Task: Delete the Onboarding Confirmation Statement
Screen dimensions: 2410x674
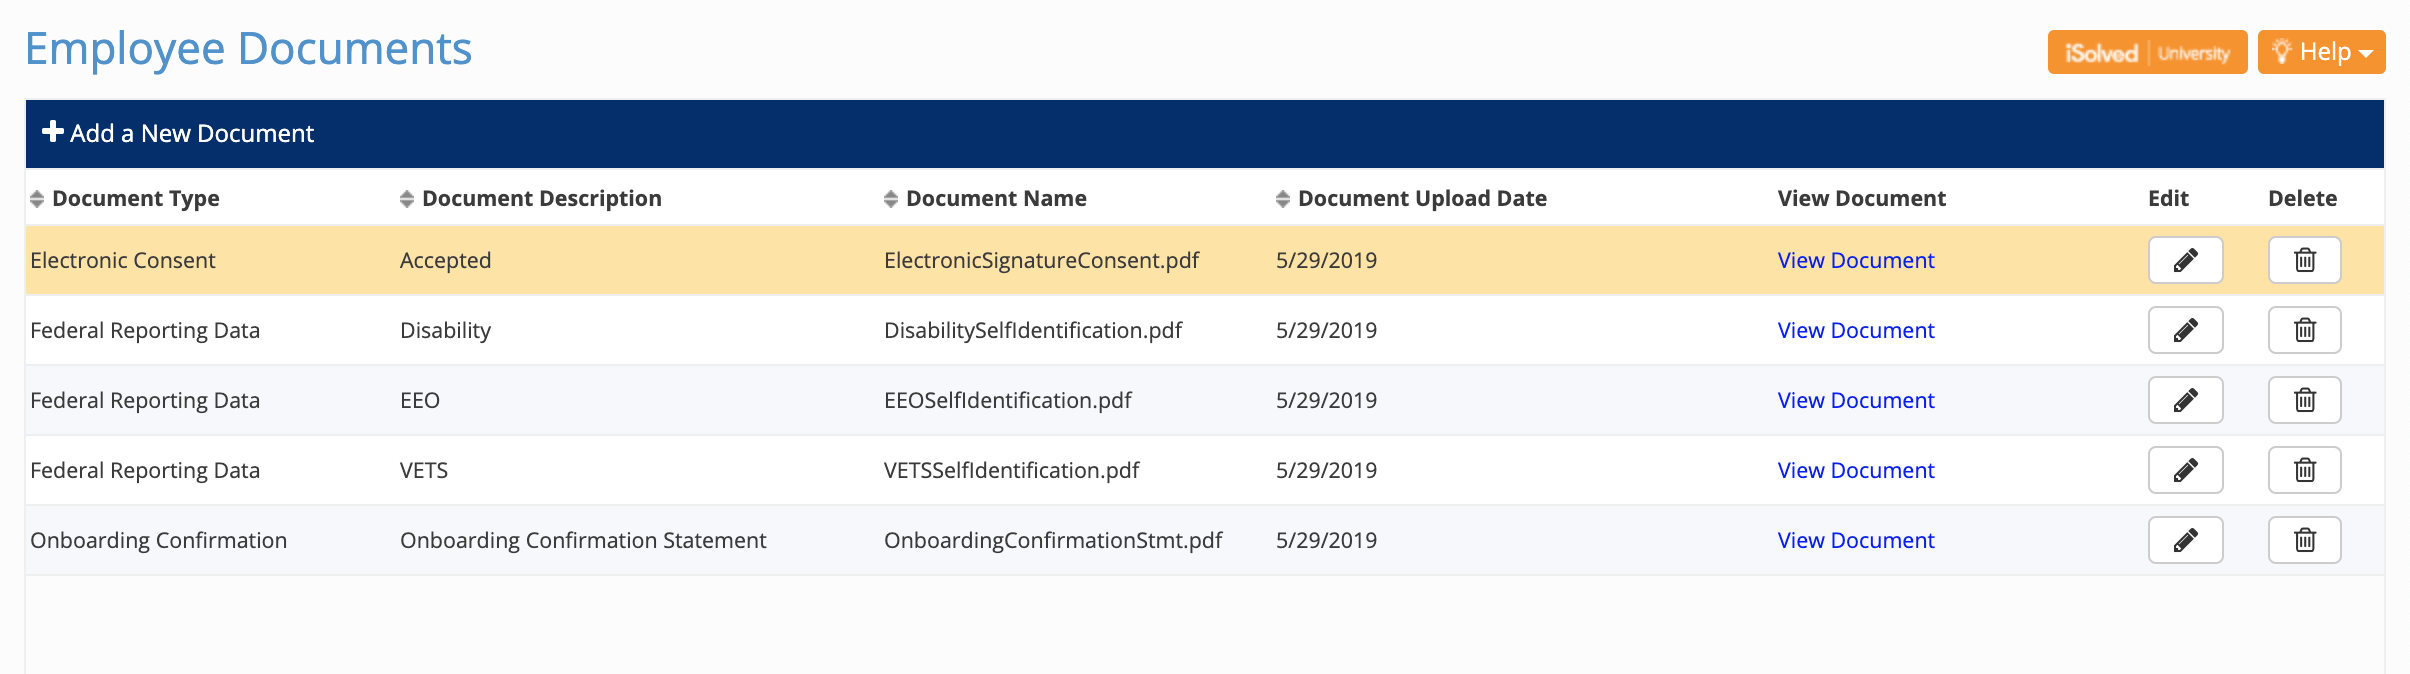Action: click(x=2303, y=539)
